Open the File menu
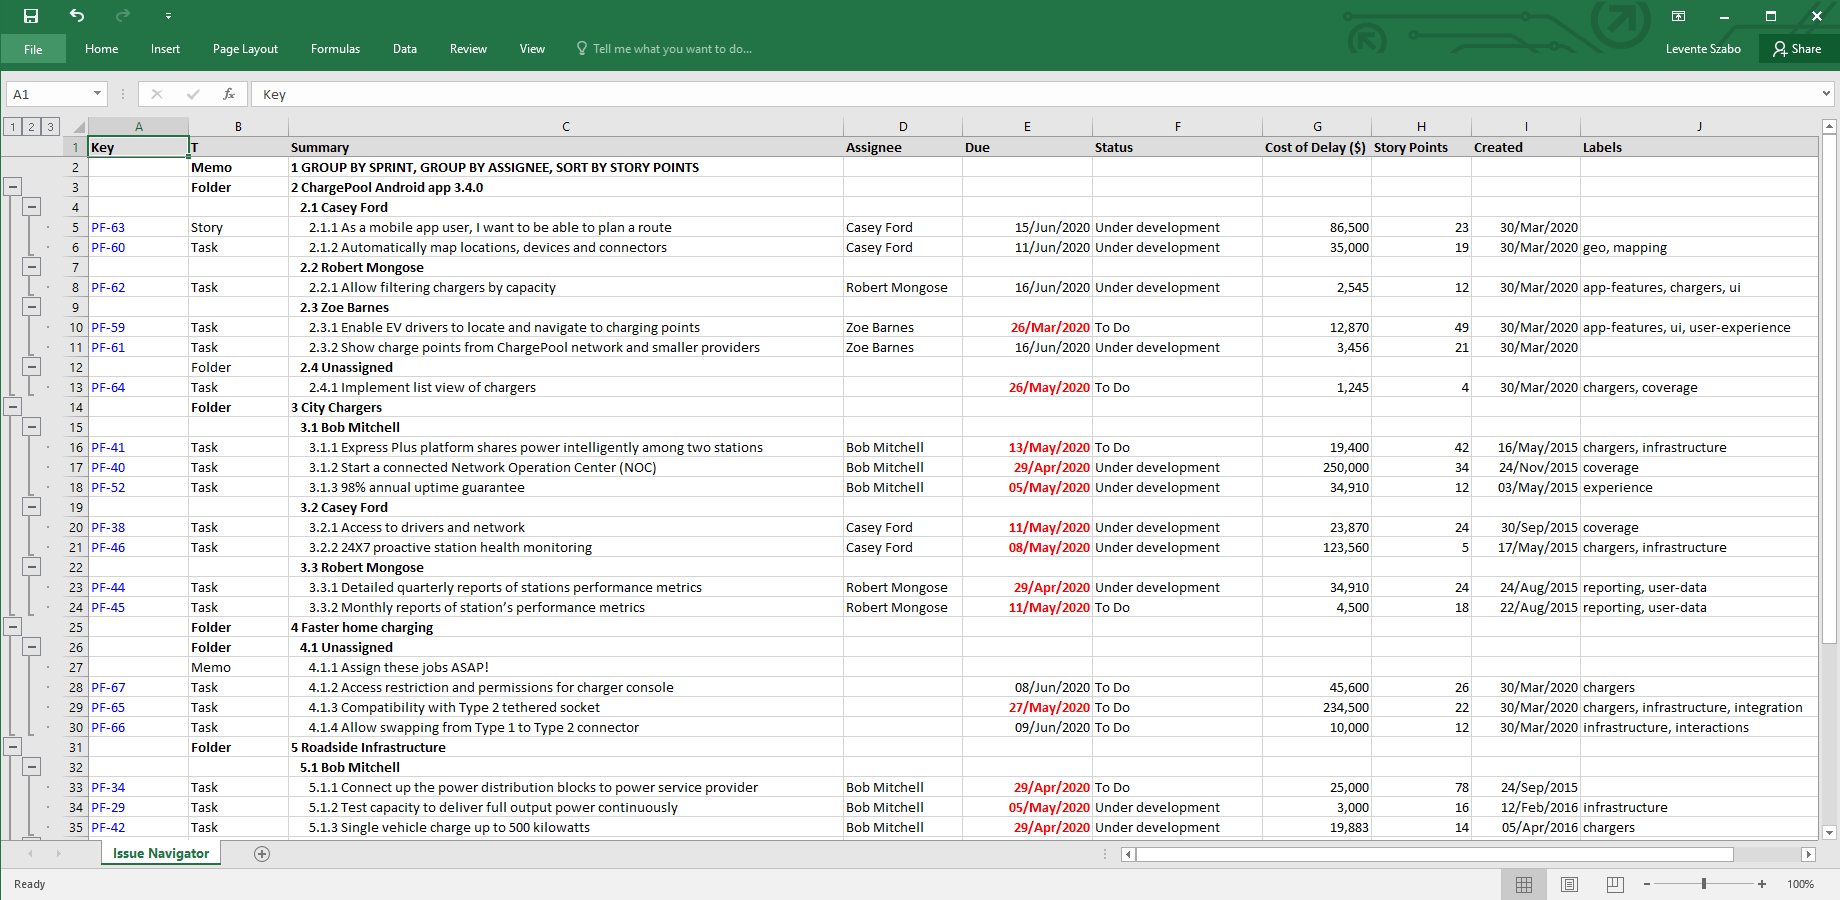 (x=33, y=49)
